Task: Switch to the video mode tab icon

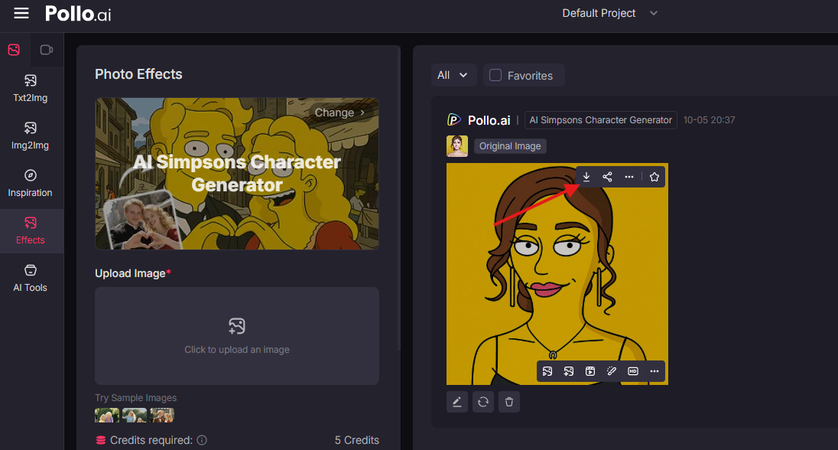Action: (46, 49)
